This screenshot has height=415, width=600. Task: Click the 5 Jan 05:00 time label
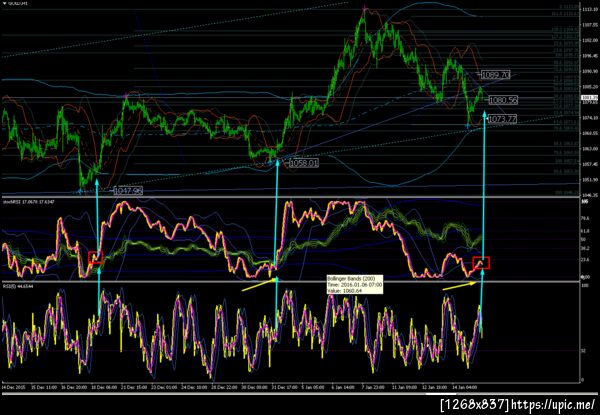coord(313,387)
